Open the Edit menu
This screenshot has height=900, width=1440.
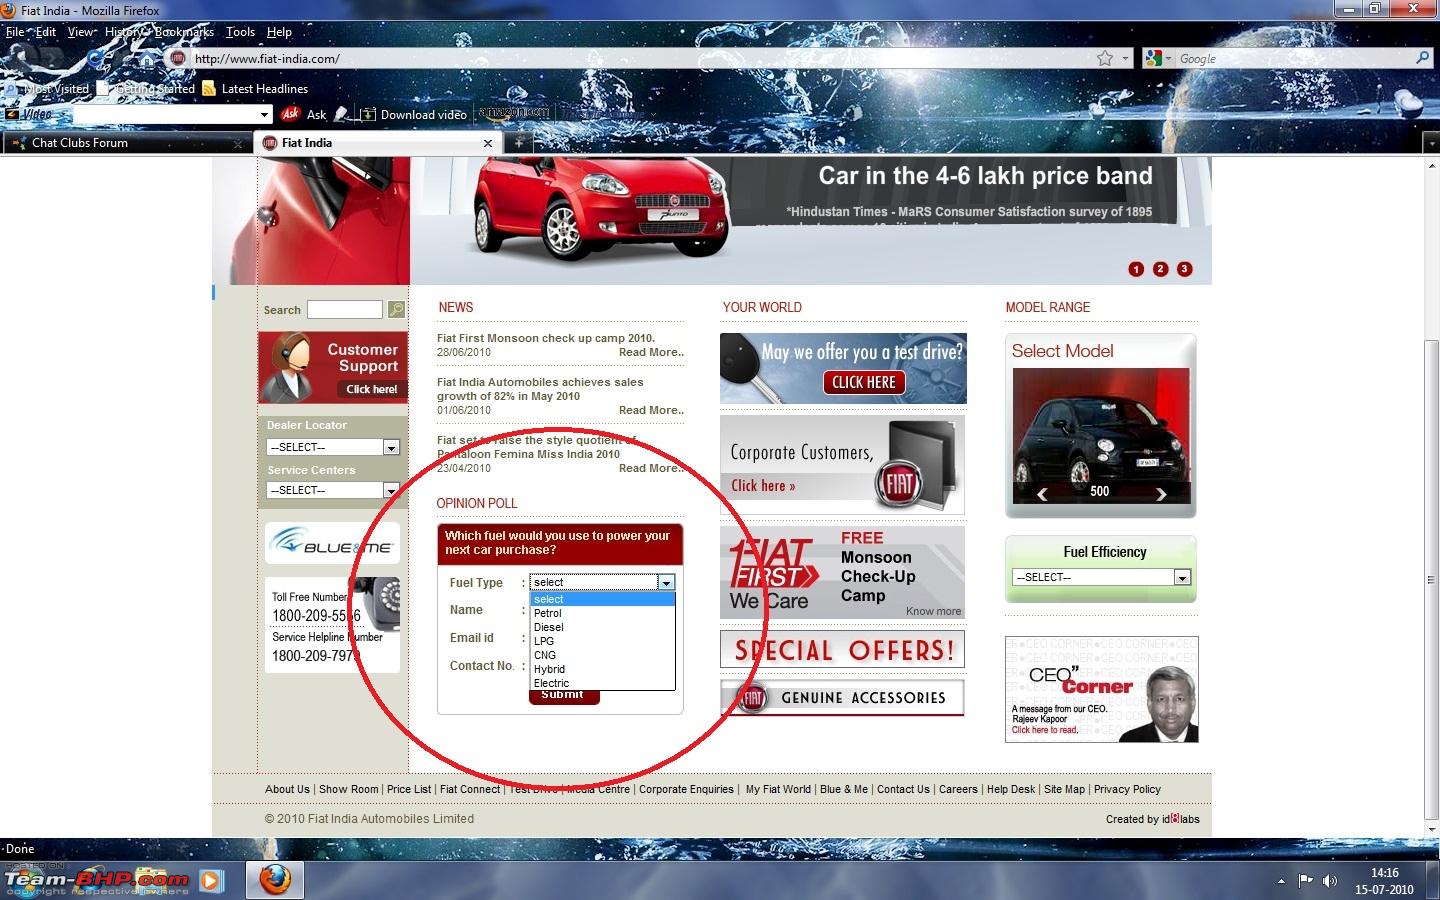pos(46,32)
